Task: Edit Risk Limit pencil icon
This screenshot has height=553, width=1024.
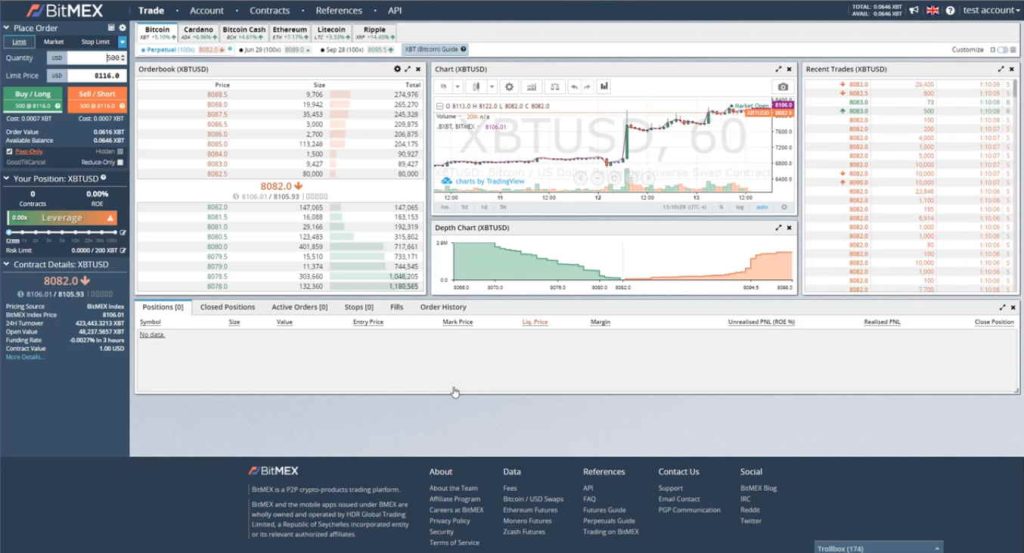Action: pyautogui.click(x=123, y=250)
